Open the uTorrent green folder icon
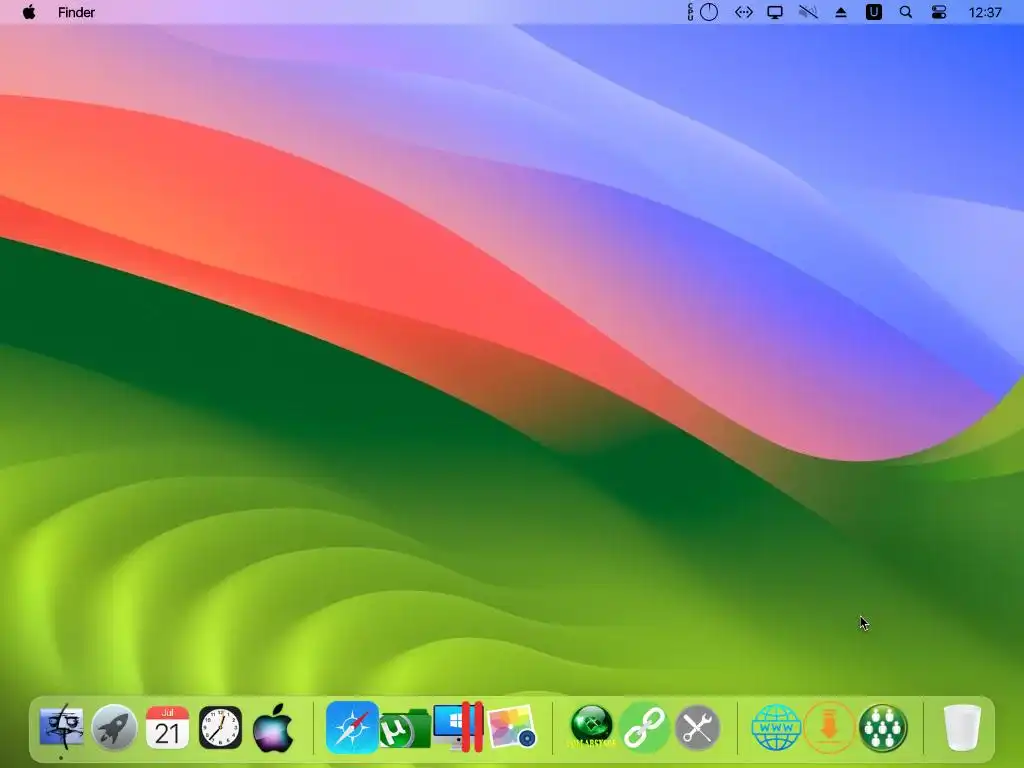 404,729
